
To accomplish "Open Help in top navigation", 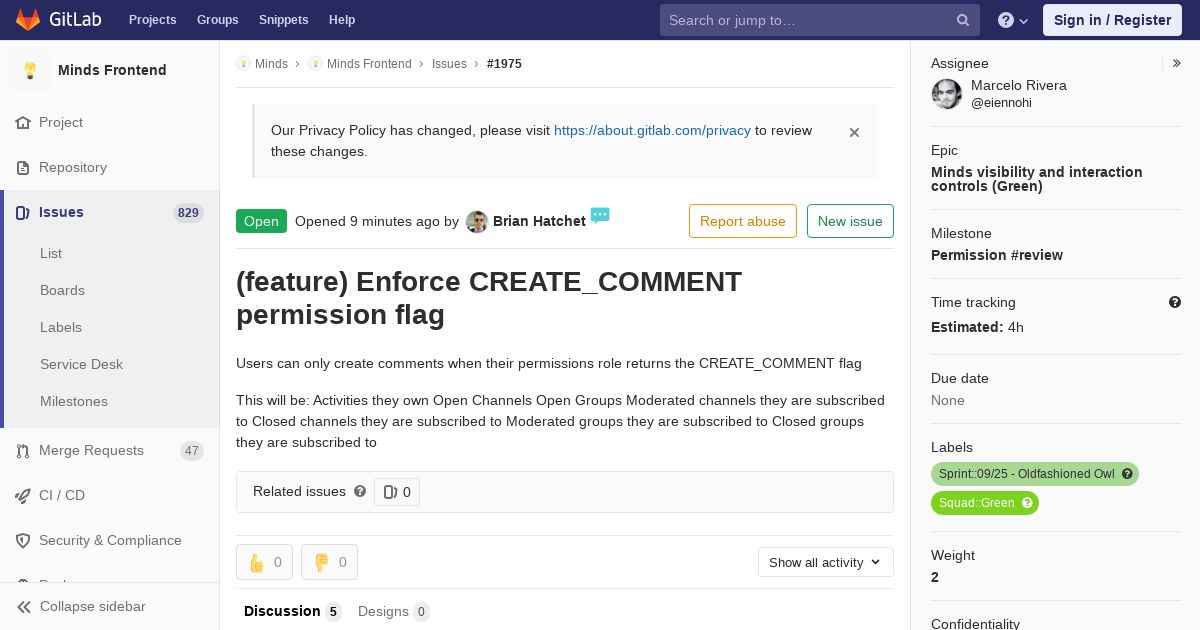I will pyautogui.click(x=342, y=20).
